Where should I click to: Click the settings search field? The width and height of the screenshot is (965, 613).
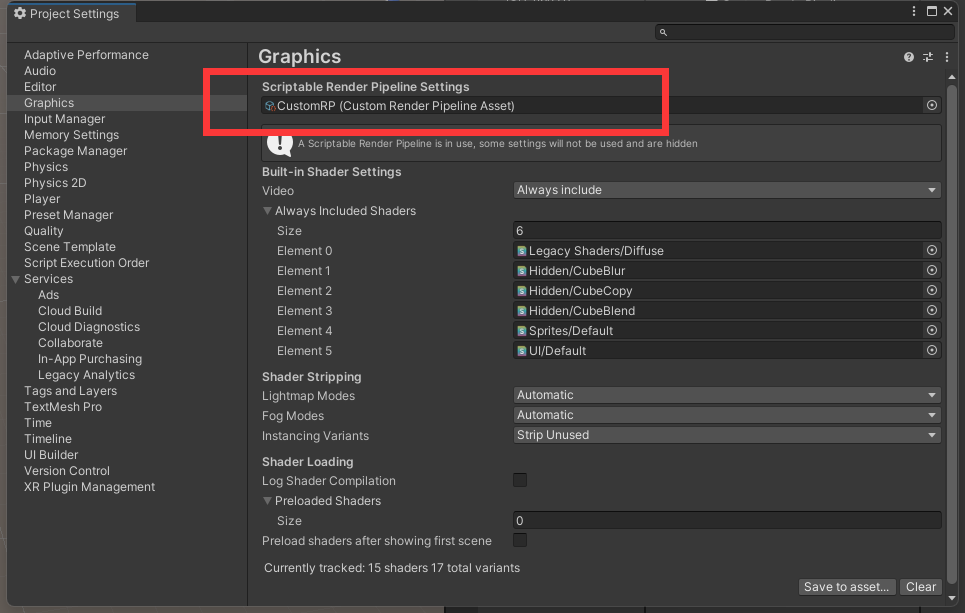pyautogui.click(x=800, y=32)
